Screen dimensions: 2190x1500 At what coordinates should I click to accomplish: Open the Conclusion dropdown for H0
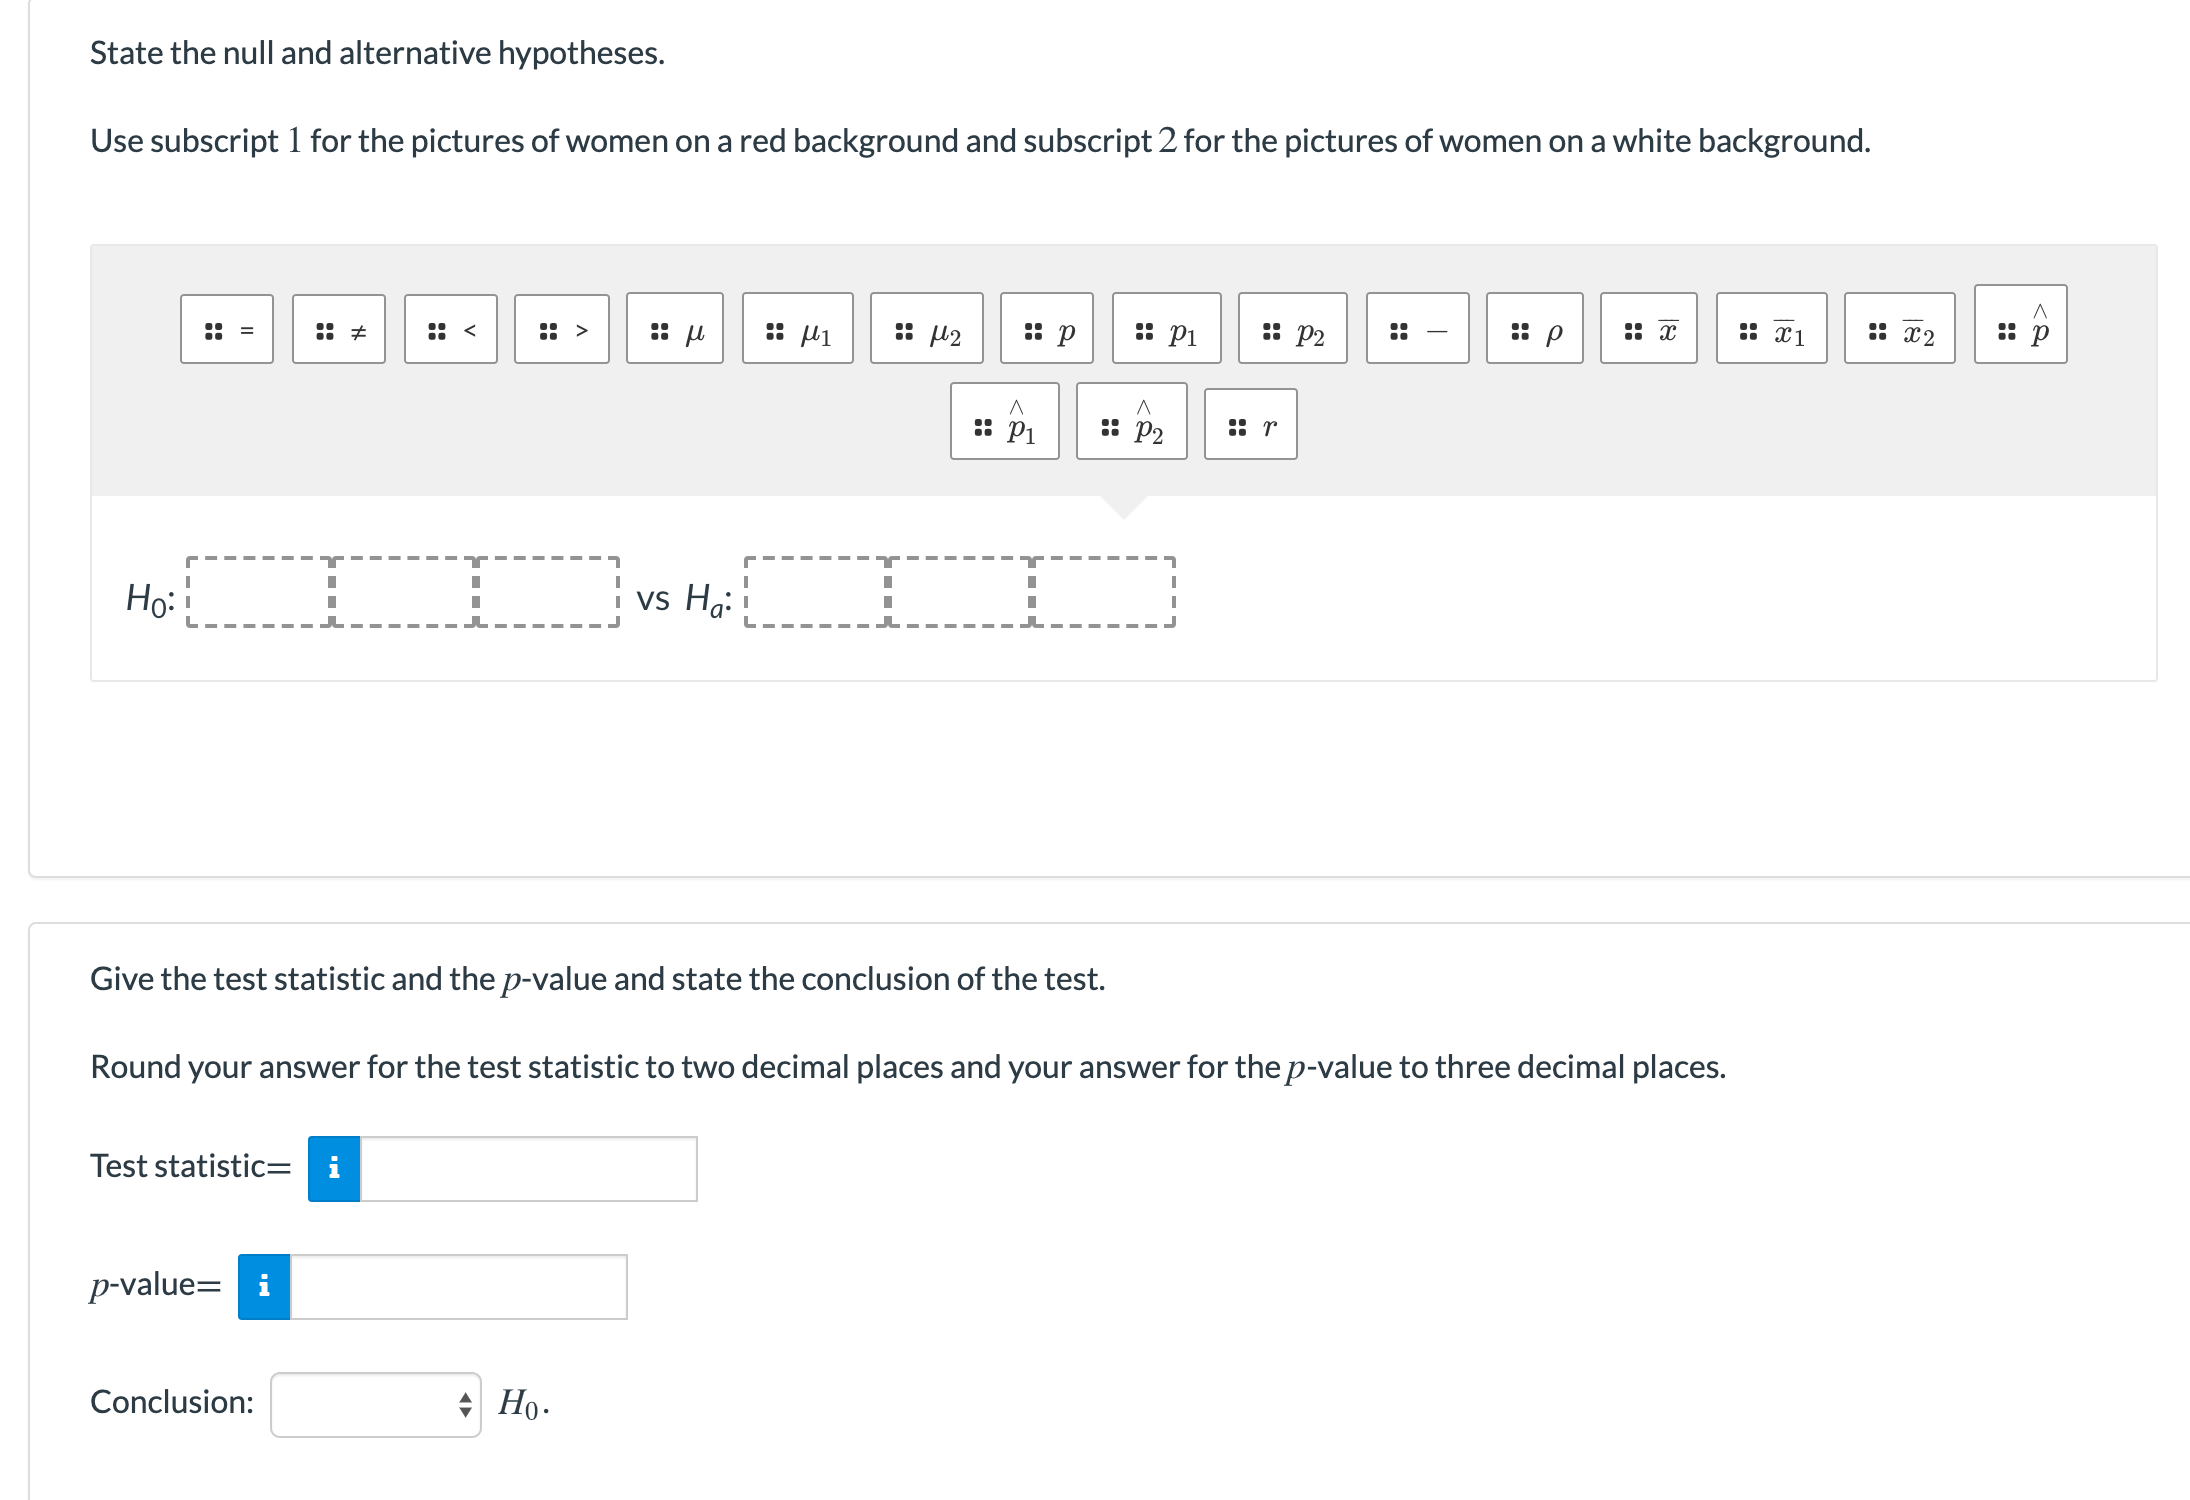pos(376,1405)
